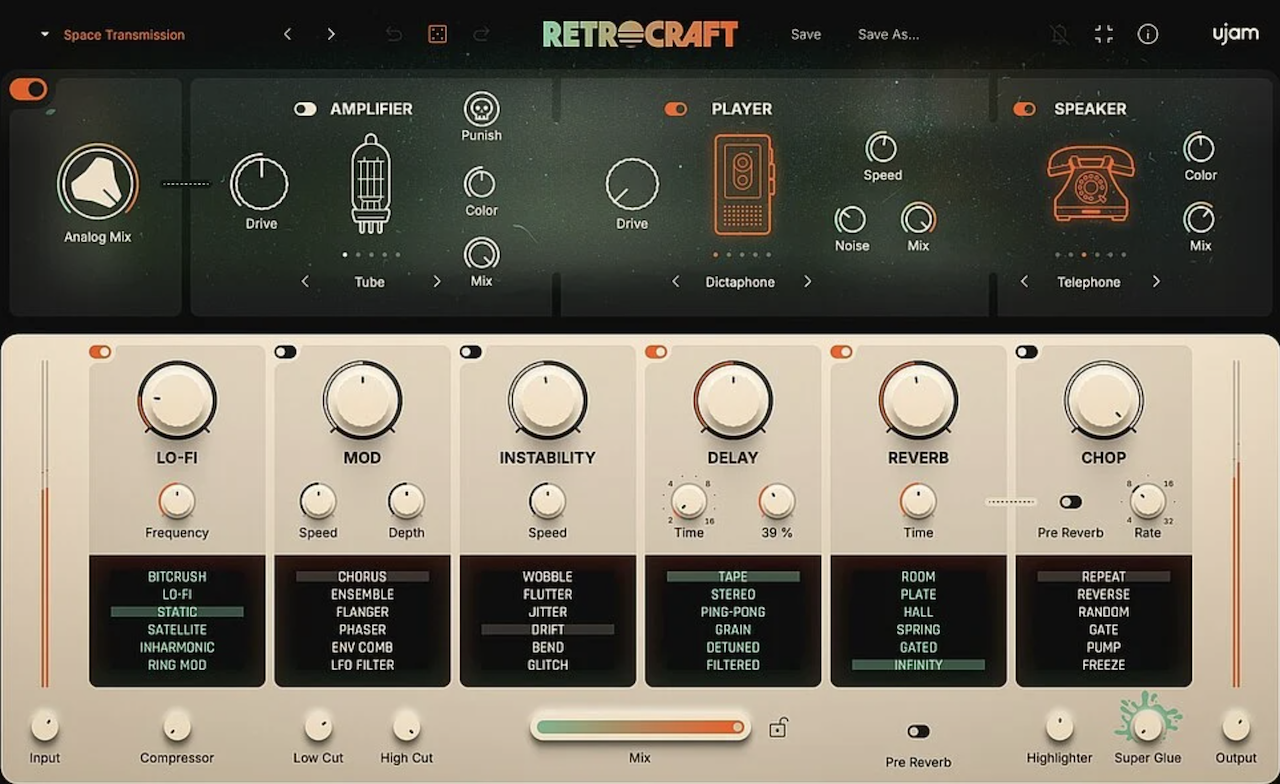Undo the last change
This screenshot has width=1280, height=784.
(394, 34)
